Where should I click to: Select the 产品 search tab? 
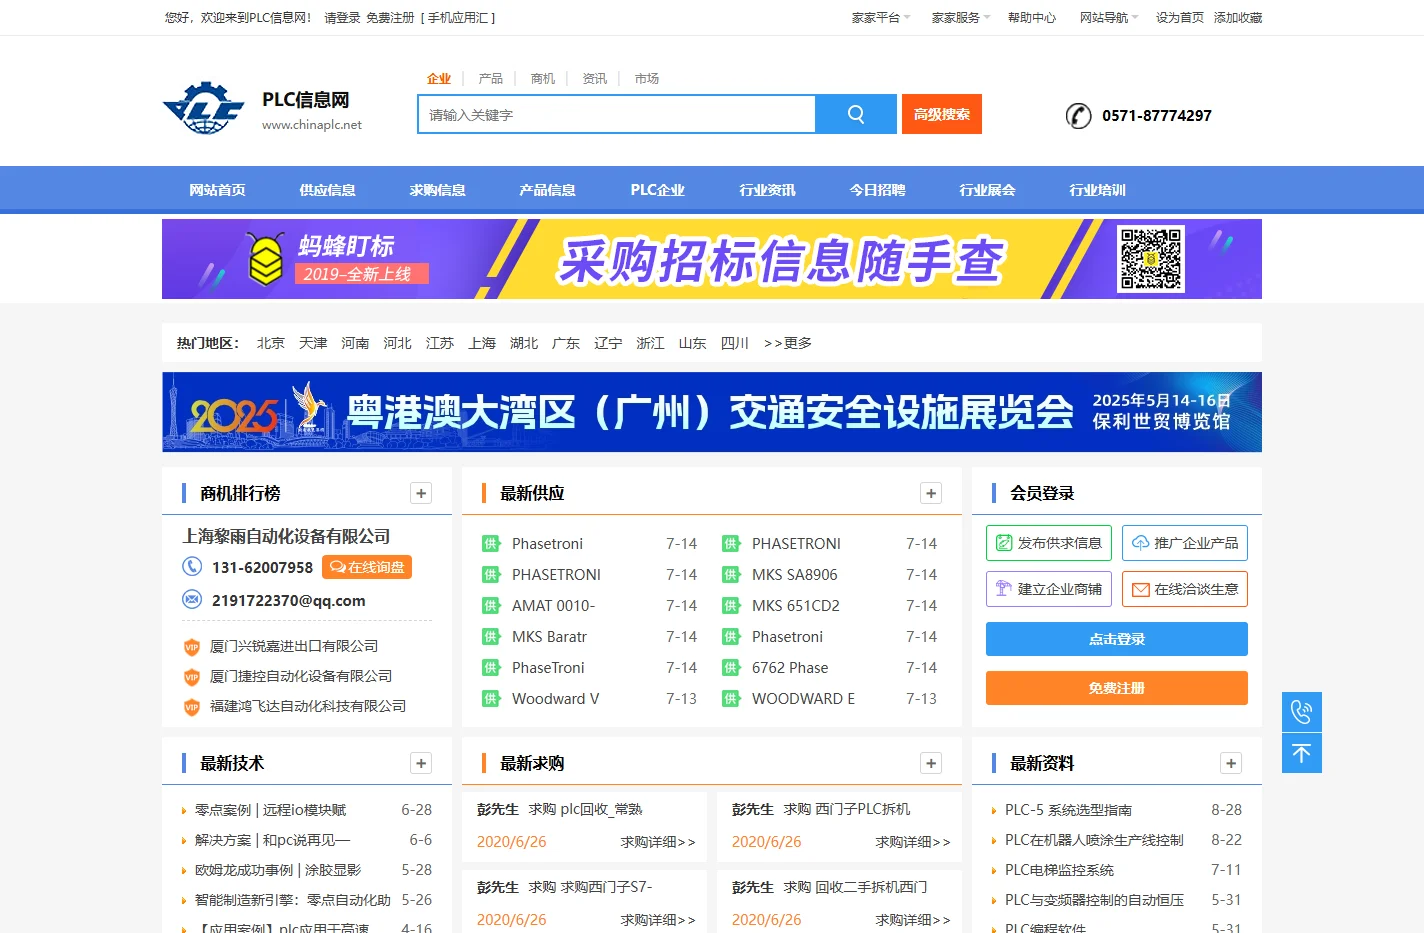tap(491, 79)
